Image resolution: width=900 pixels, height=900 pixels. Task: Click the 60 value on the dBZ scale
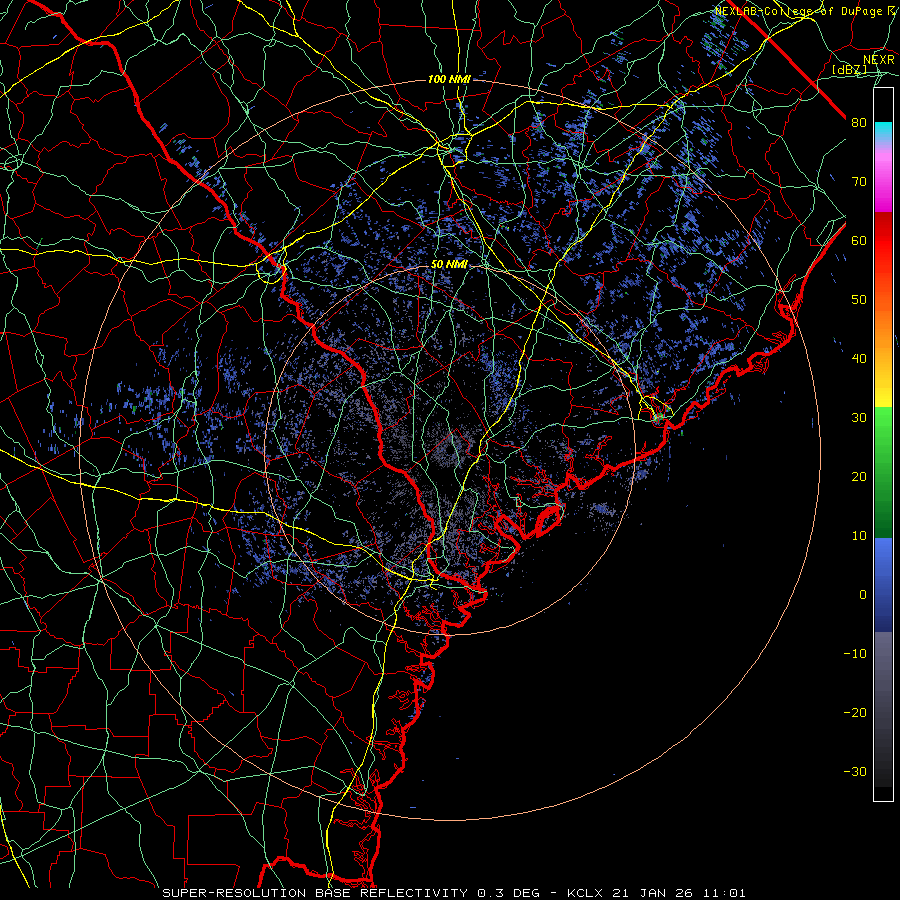click(859, 240)
